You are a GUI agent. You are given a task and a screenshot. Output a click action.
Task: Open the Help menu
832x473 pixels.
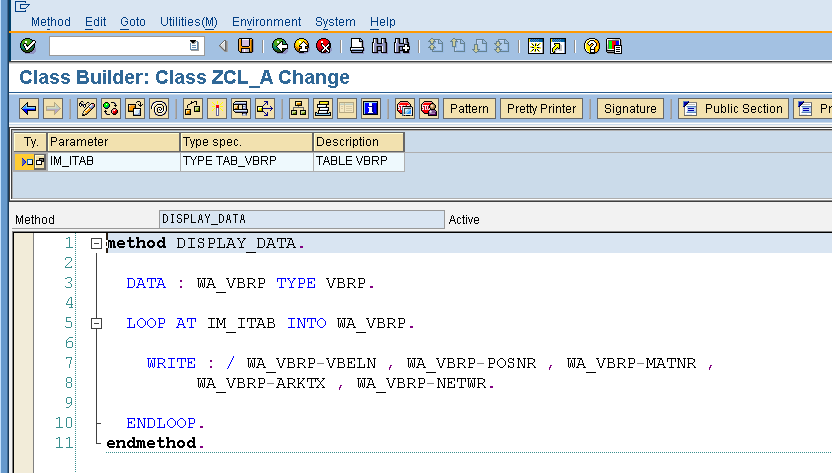point(383,22)
